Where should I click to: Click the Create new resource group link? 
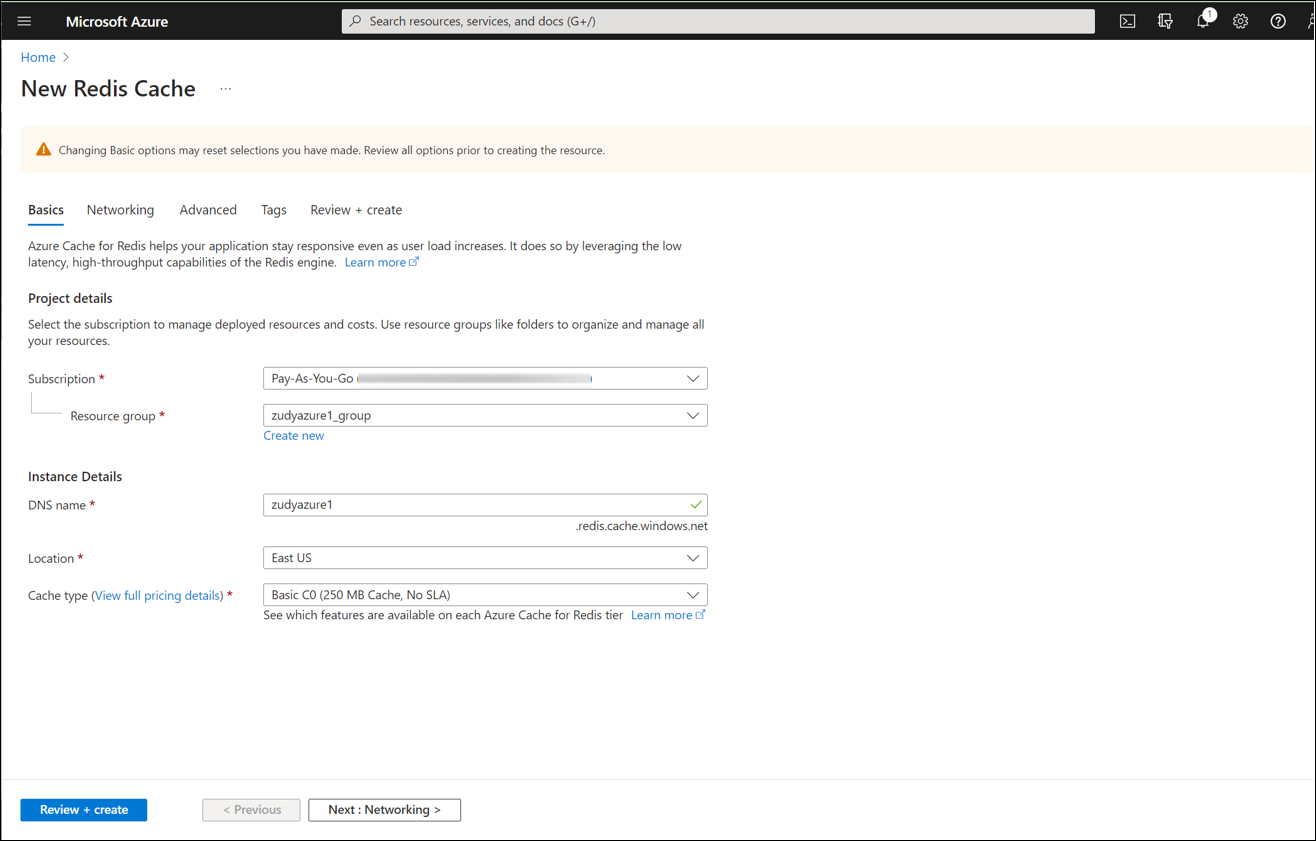tap(293, 436)
